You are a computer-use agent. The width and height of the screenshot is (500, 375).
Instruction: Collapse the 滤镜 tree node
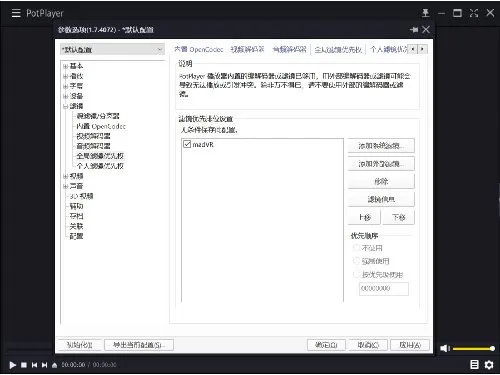pyautogui.click(x=65, y=106)
